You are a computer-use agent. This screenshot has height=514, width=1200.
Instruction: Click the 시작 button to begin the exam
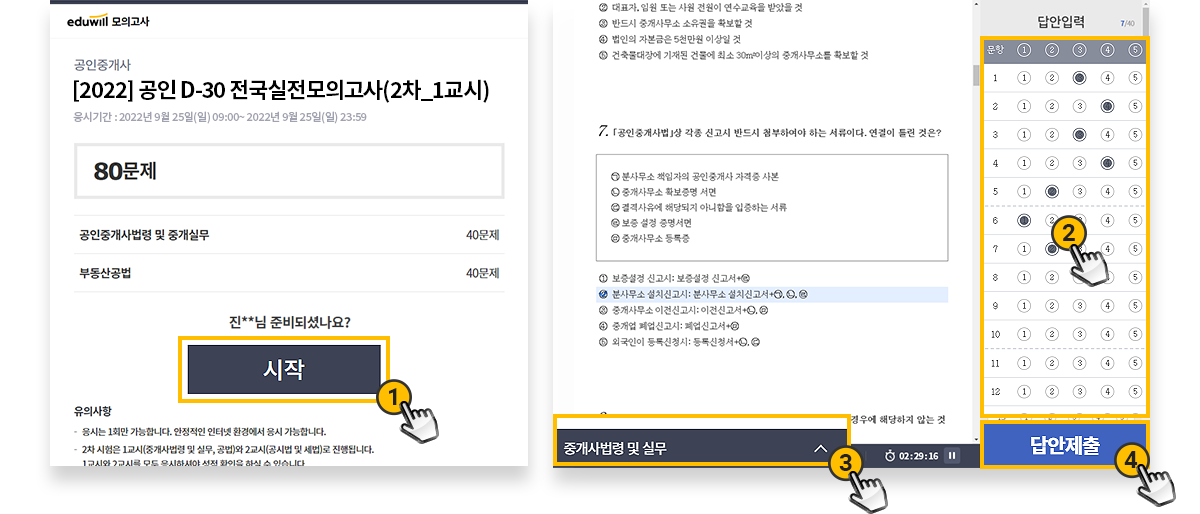pyautogui.click(x=283, y=369)
